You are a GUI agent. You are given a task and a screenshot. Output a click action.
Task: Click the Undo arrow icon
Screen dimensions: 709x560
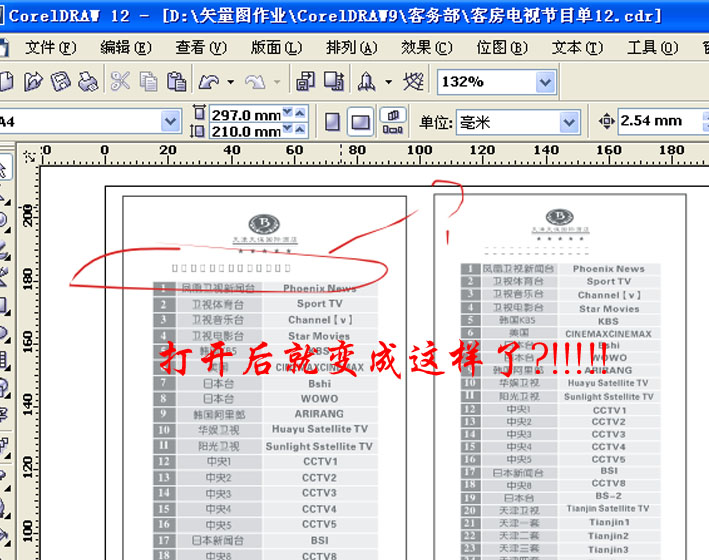point(209,81)
